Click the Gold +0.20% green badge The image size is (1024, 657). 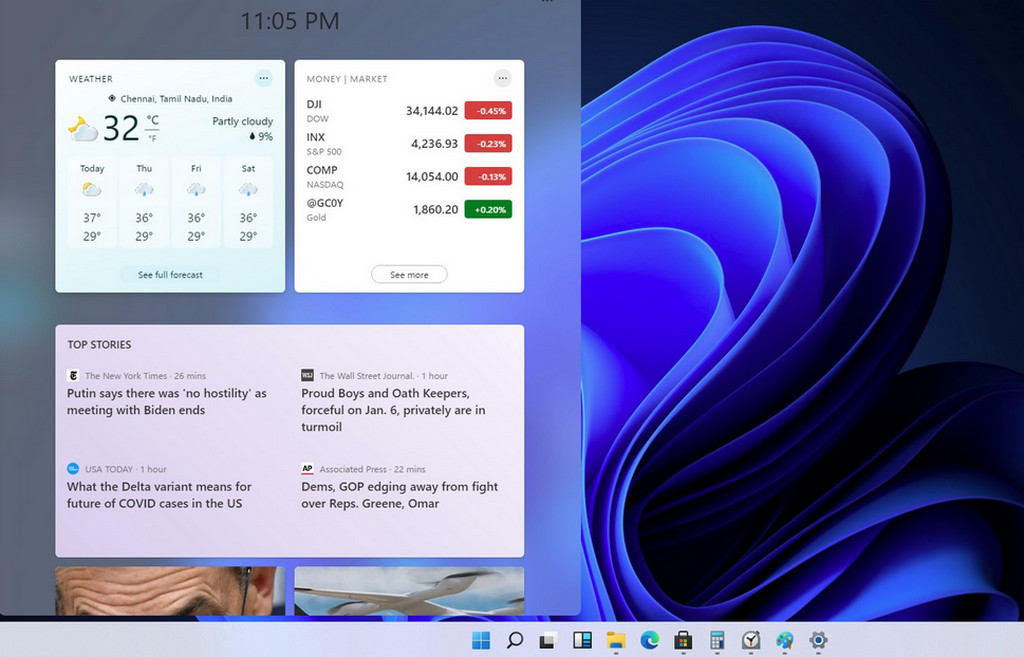(x=488, y=210)
